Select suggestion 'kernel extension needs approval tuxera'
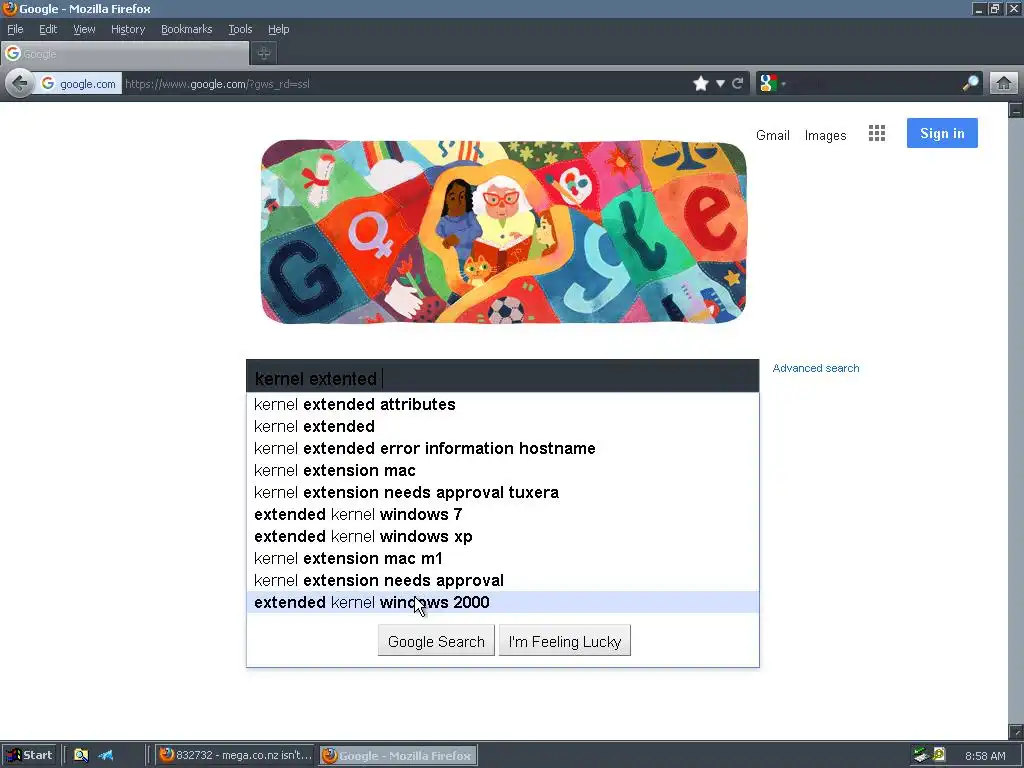Image resolution: width=1024 pixels, height=768 pixels. (502, 492)
